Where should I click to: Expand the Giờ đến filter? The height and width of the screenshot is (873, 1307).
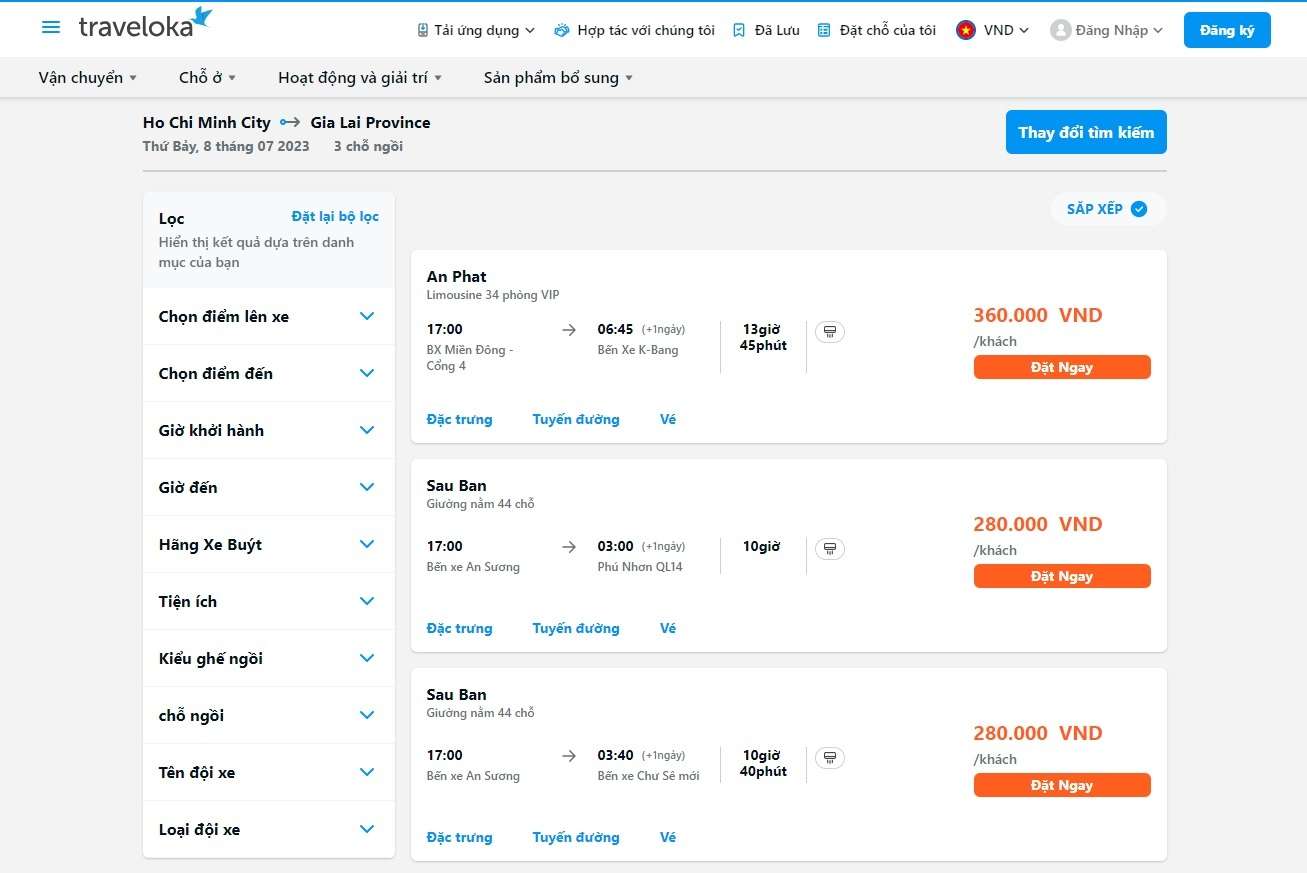click(269, 487)
